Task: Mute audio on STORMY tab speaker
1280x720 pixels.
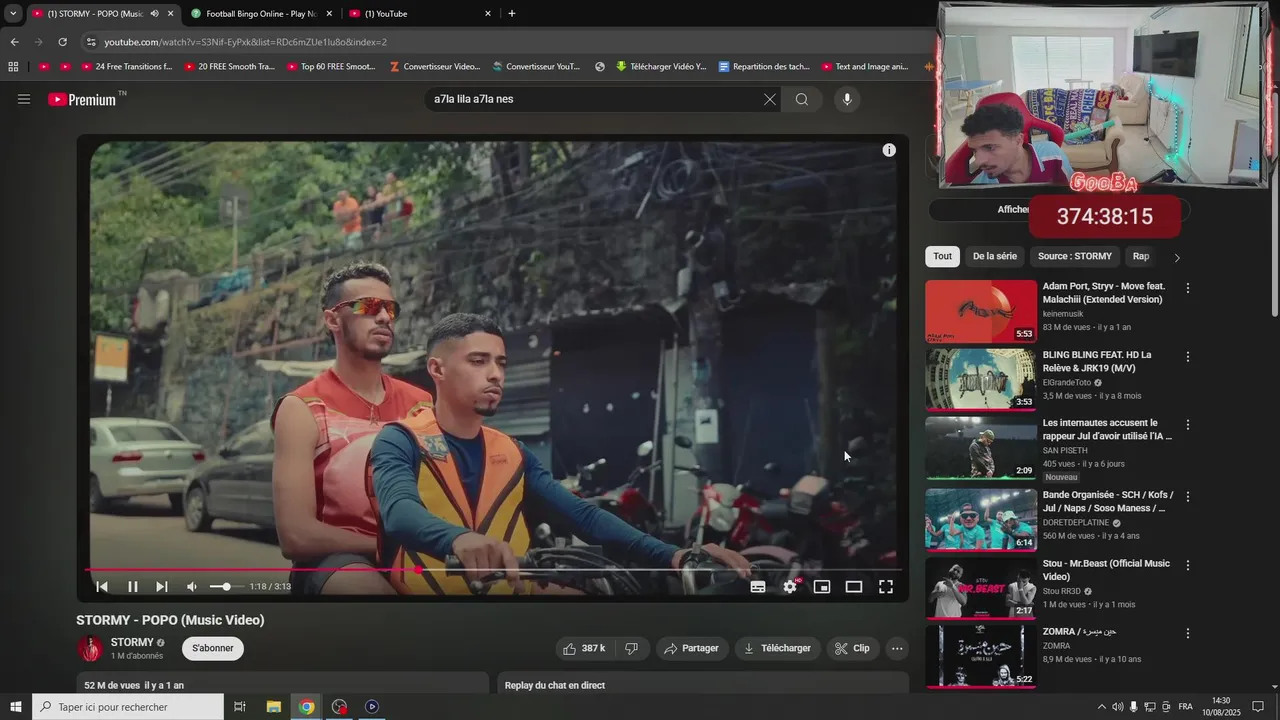Action: (x=154, y=14)
